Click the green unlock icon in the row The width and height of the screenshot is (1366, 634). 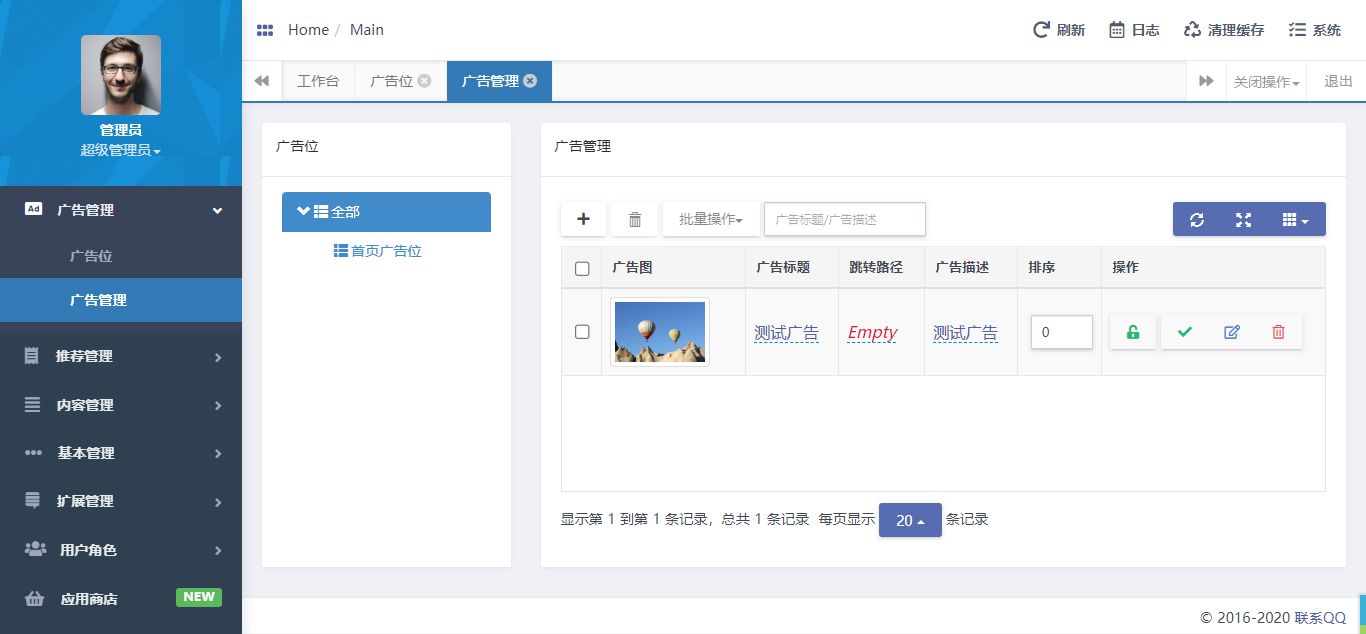click(x=1132, y=332)
